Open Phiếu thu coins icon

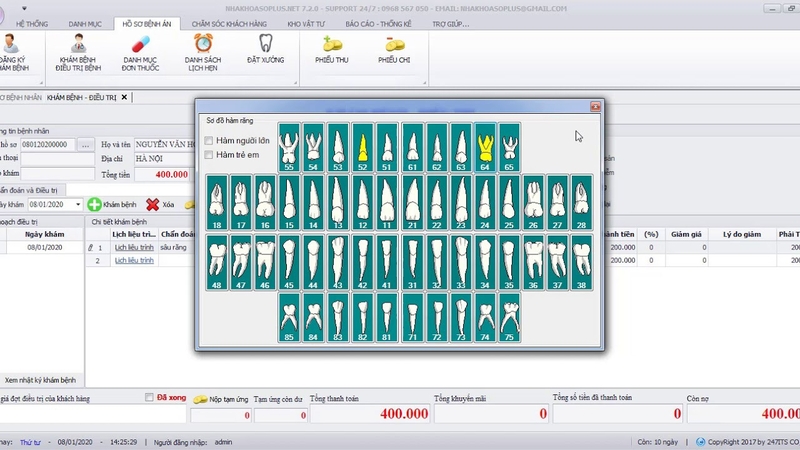point(332,49)
